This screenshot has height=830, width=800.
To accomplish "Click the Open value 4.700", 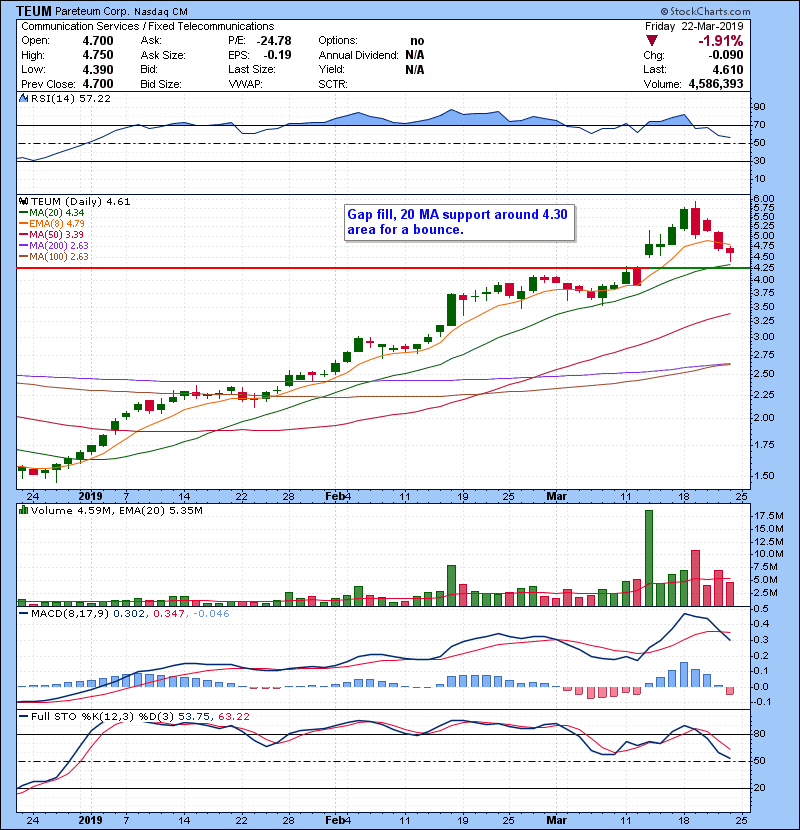I will coord(98,41).
